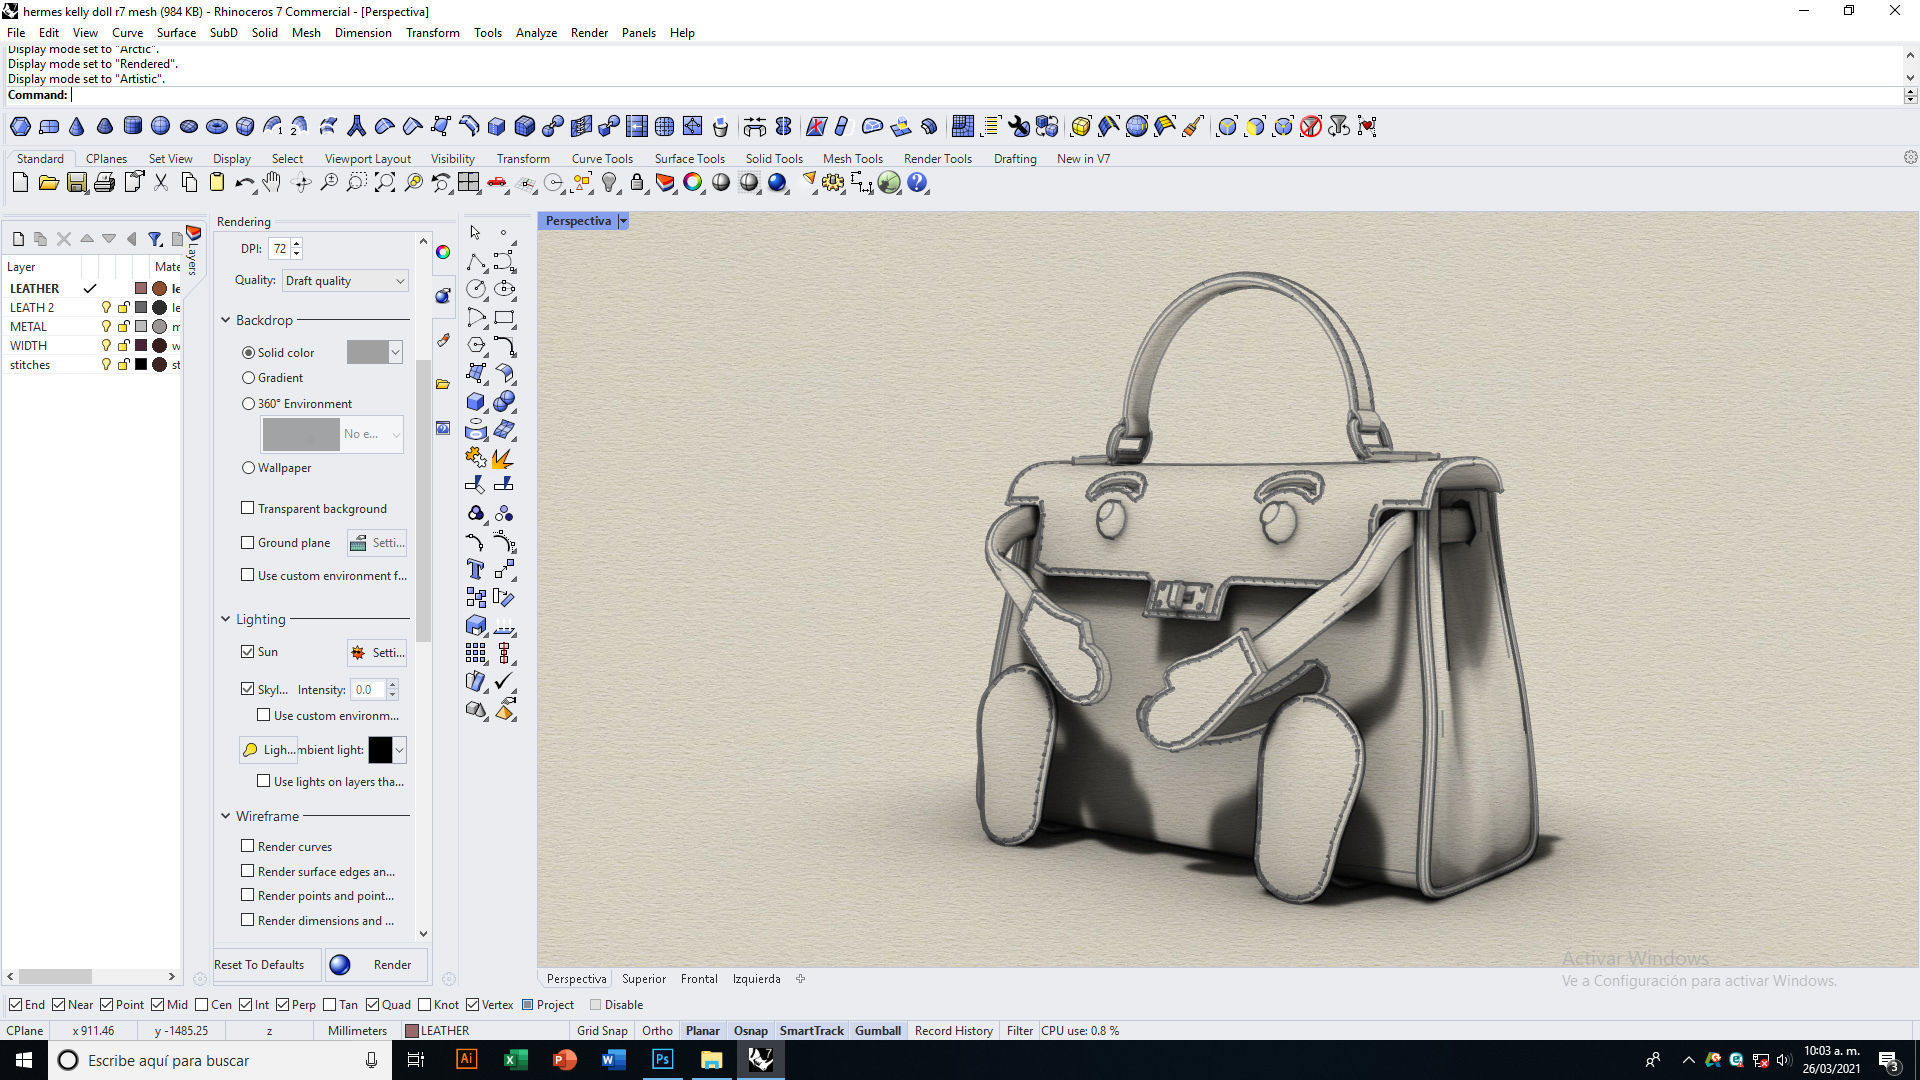Print using the printer toolbar icon
Viewport: 1920px width, 1080px height.
(x=104, y=183)
